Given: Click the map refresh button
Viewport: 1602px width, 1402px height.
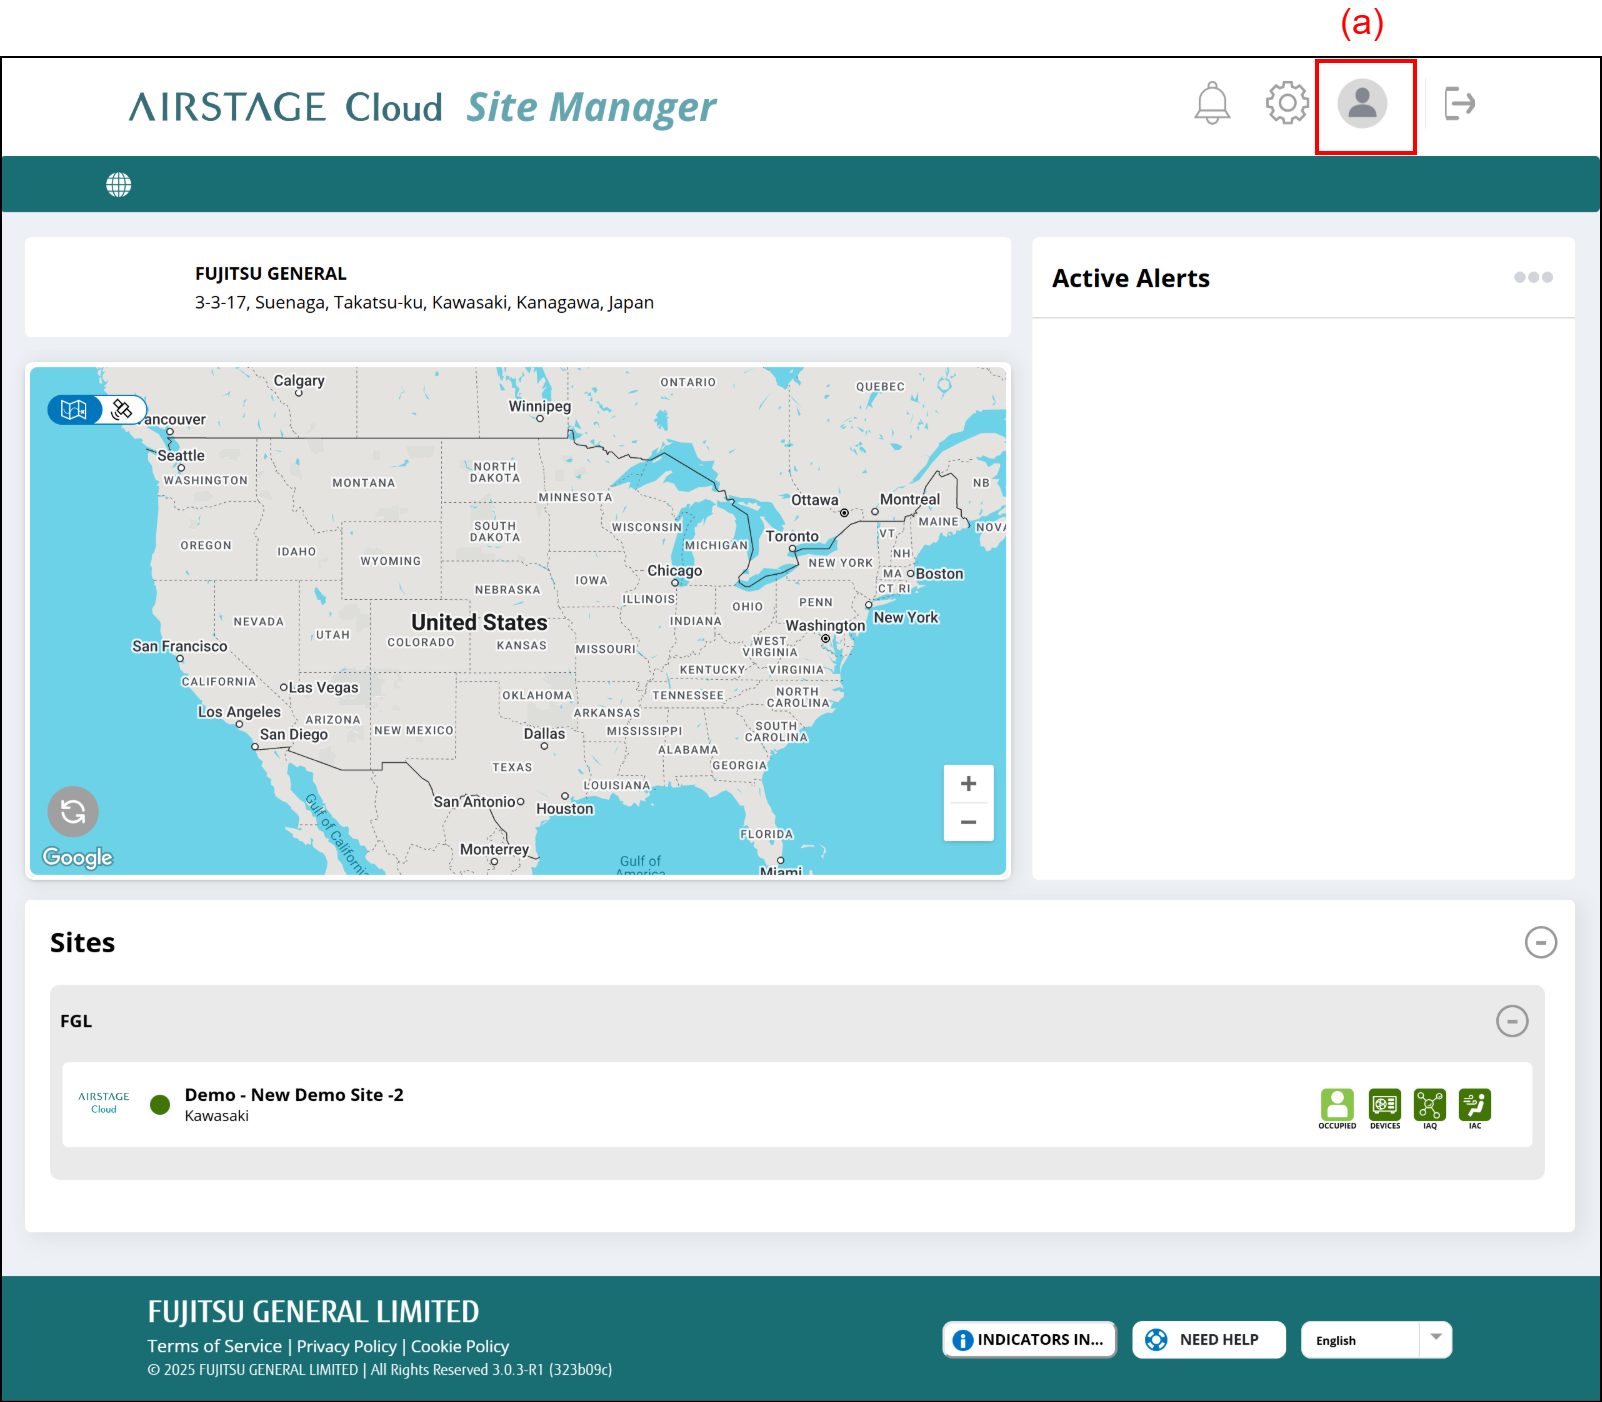Looking at the screenshot, I should [73, 811].
